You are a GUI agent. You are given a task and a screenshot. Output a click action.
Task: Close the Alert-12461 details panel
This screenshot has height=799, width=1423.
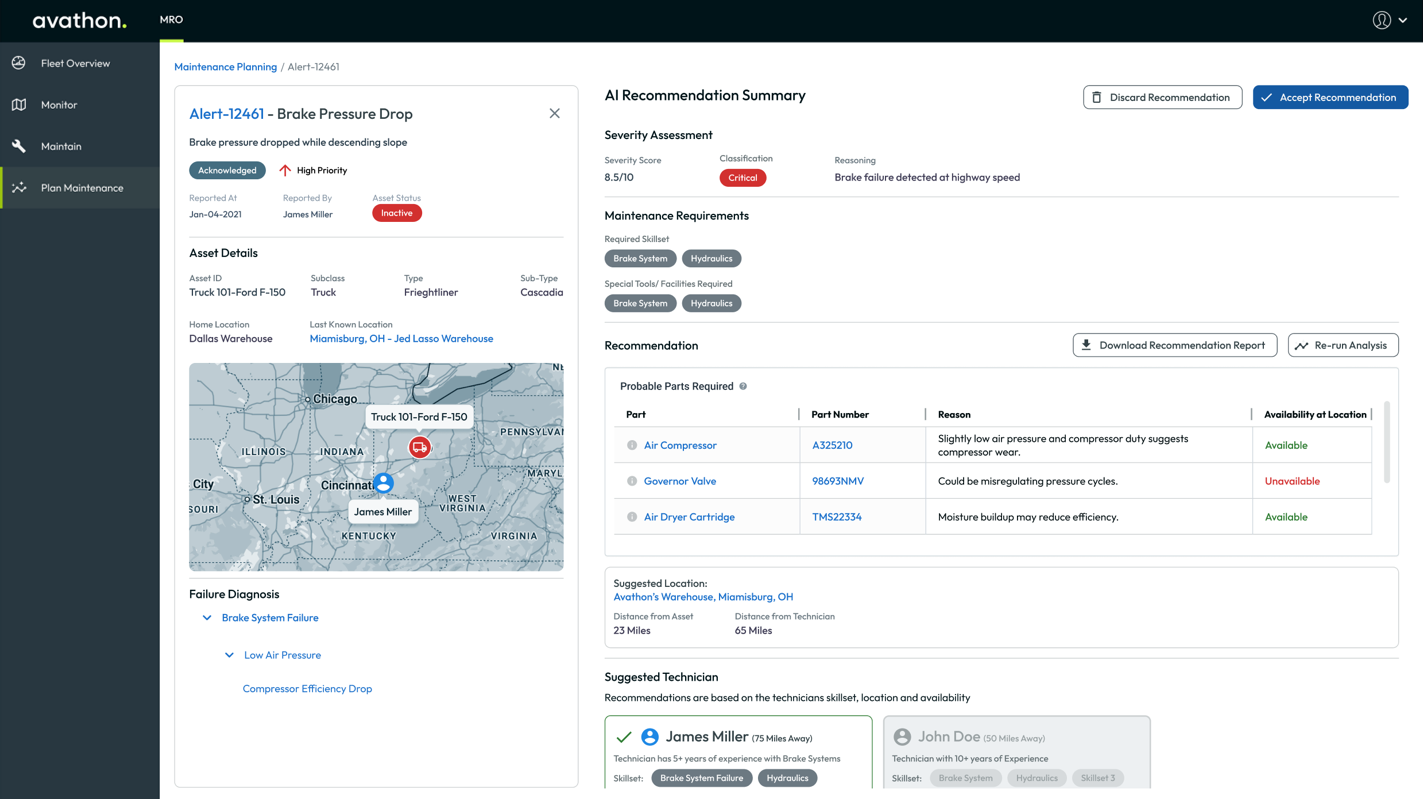click(x=554, y=113)
